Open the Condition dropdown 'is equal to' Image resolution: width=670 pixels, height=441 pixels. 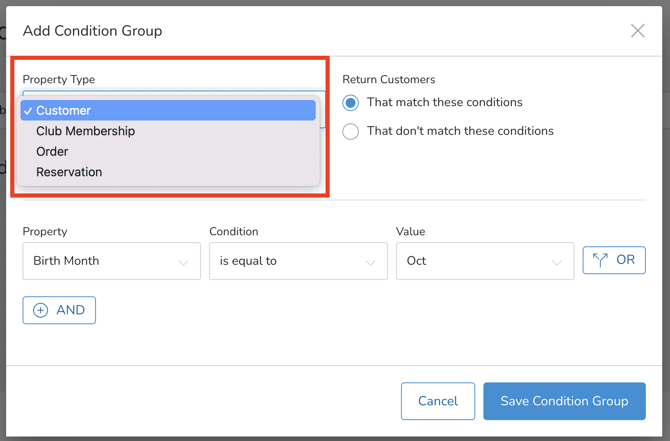point(297,261)
